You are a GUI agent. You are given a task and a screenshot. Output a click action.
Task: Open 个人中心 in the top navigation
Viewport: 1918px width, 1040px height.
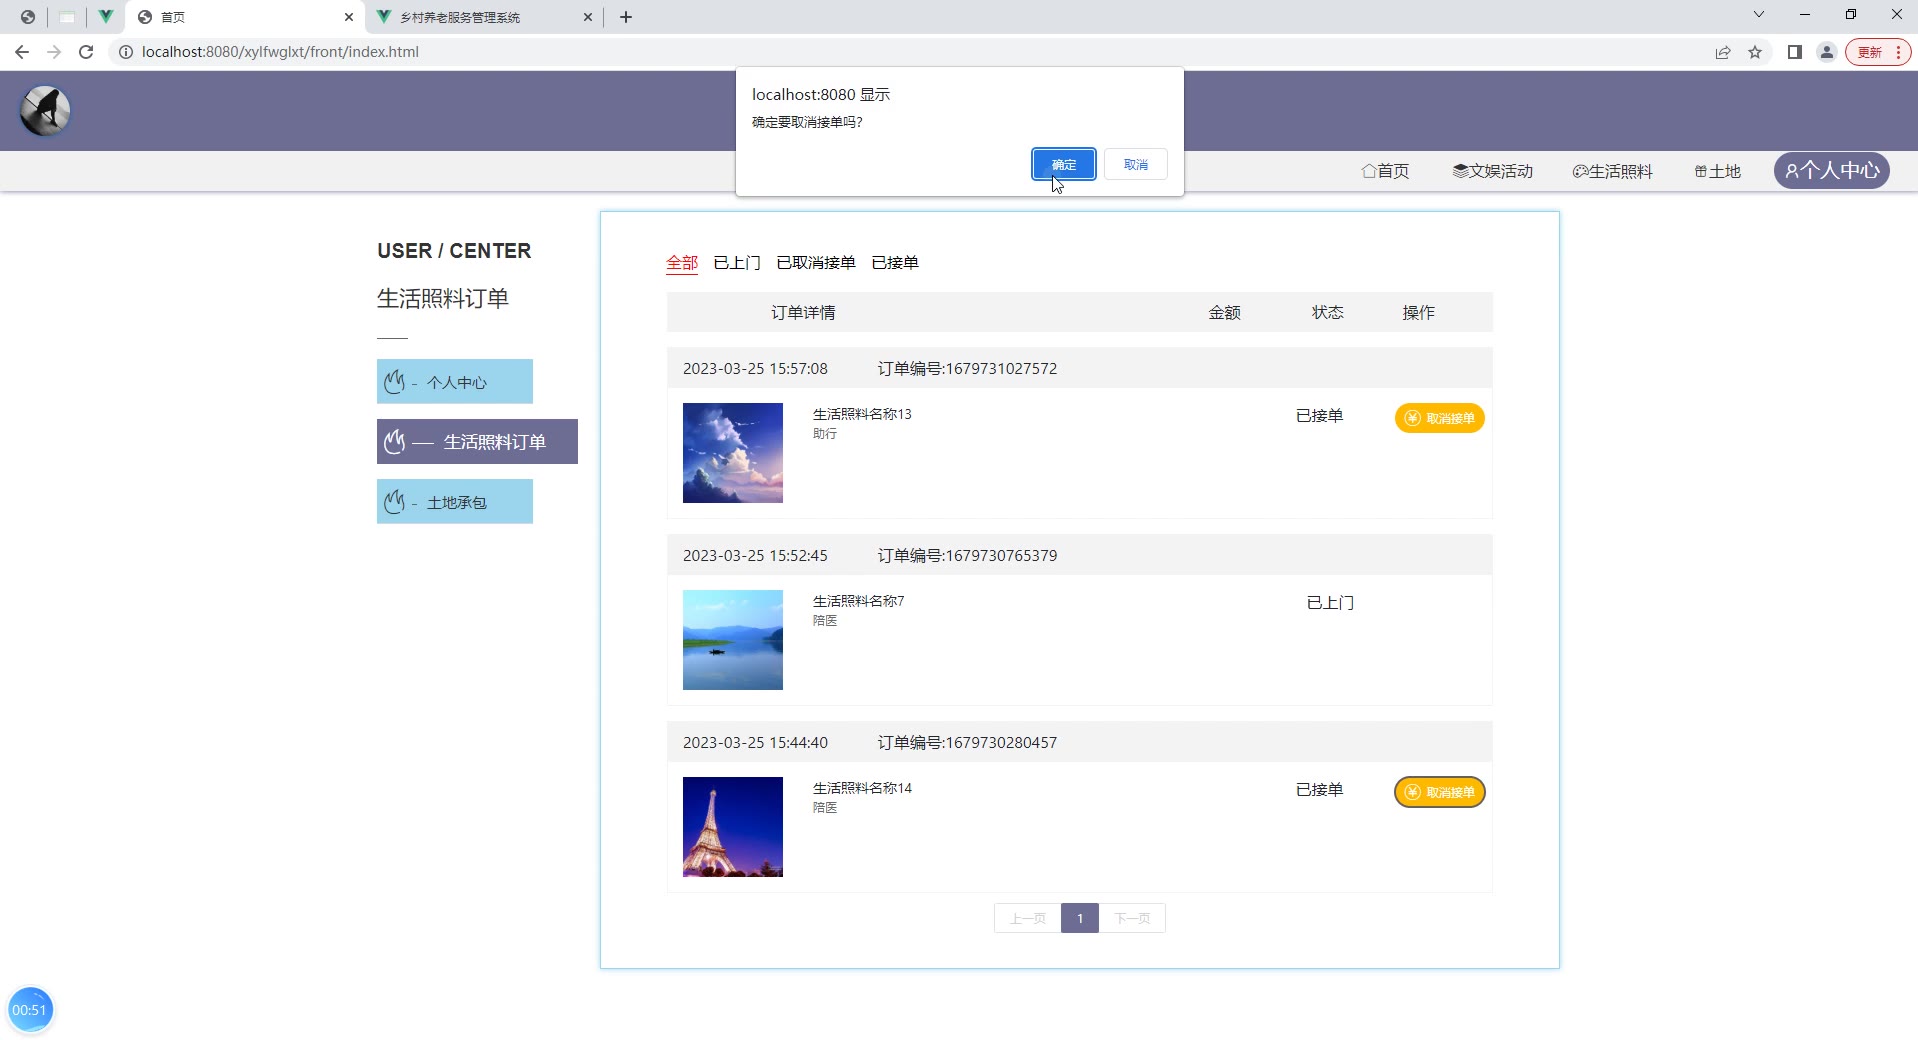[x=1831, y=171]
